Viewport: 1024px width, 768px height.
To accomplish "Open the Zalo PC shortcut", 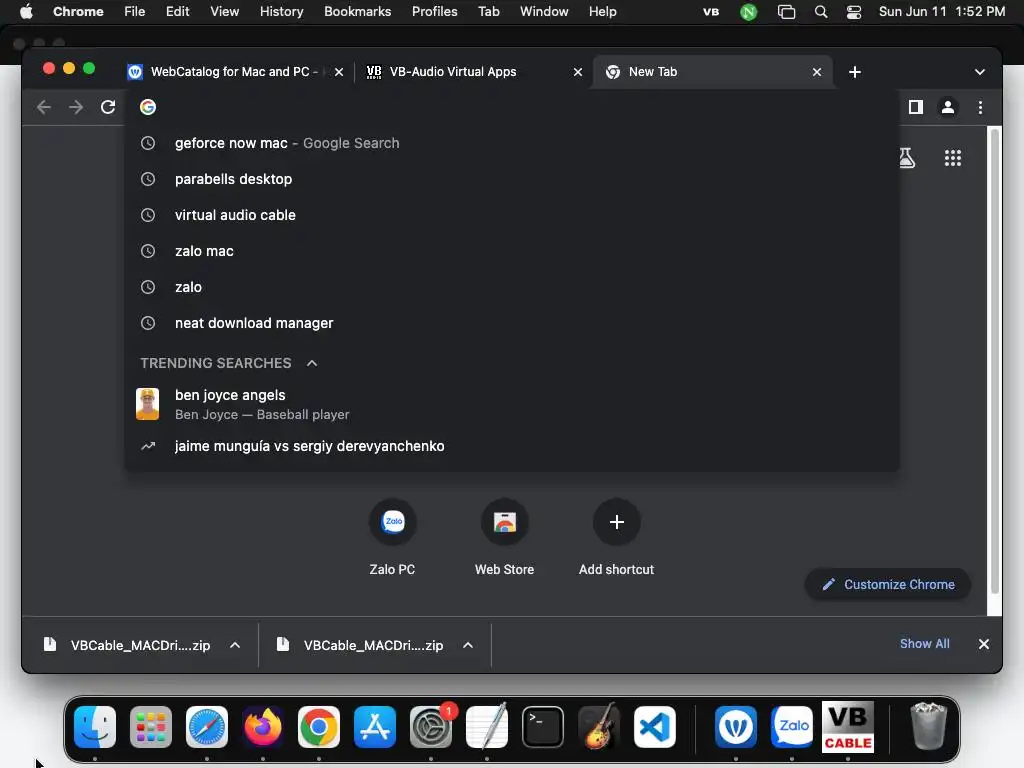I will coord(392,538).
